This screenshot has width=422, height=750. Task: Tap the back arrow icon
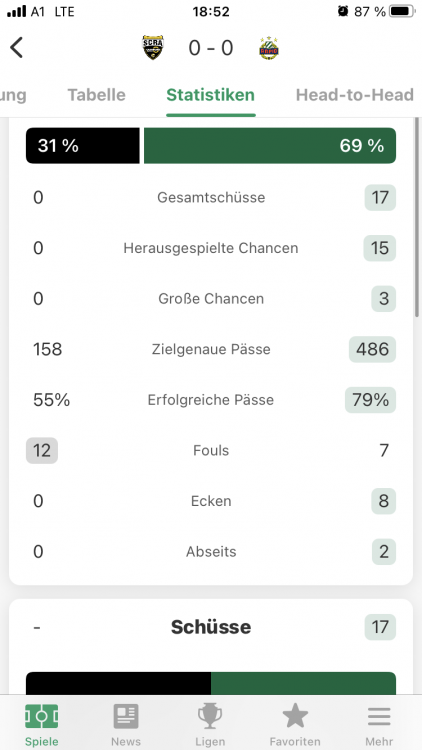click(17, 47)
